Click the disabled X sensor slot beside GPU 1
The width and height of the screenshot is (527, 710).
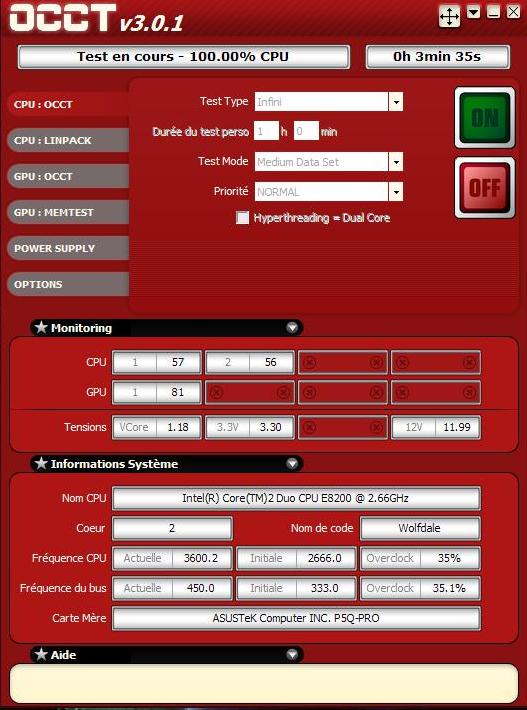(250, 392)
